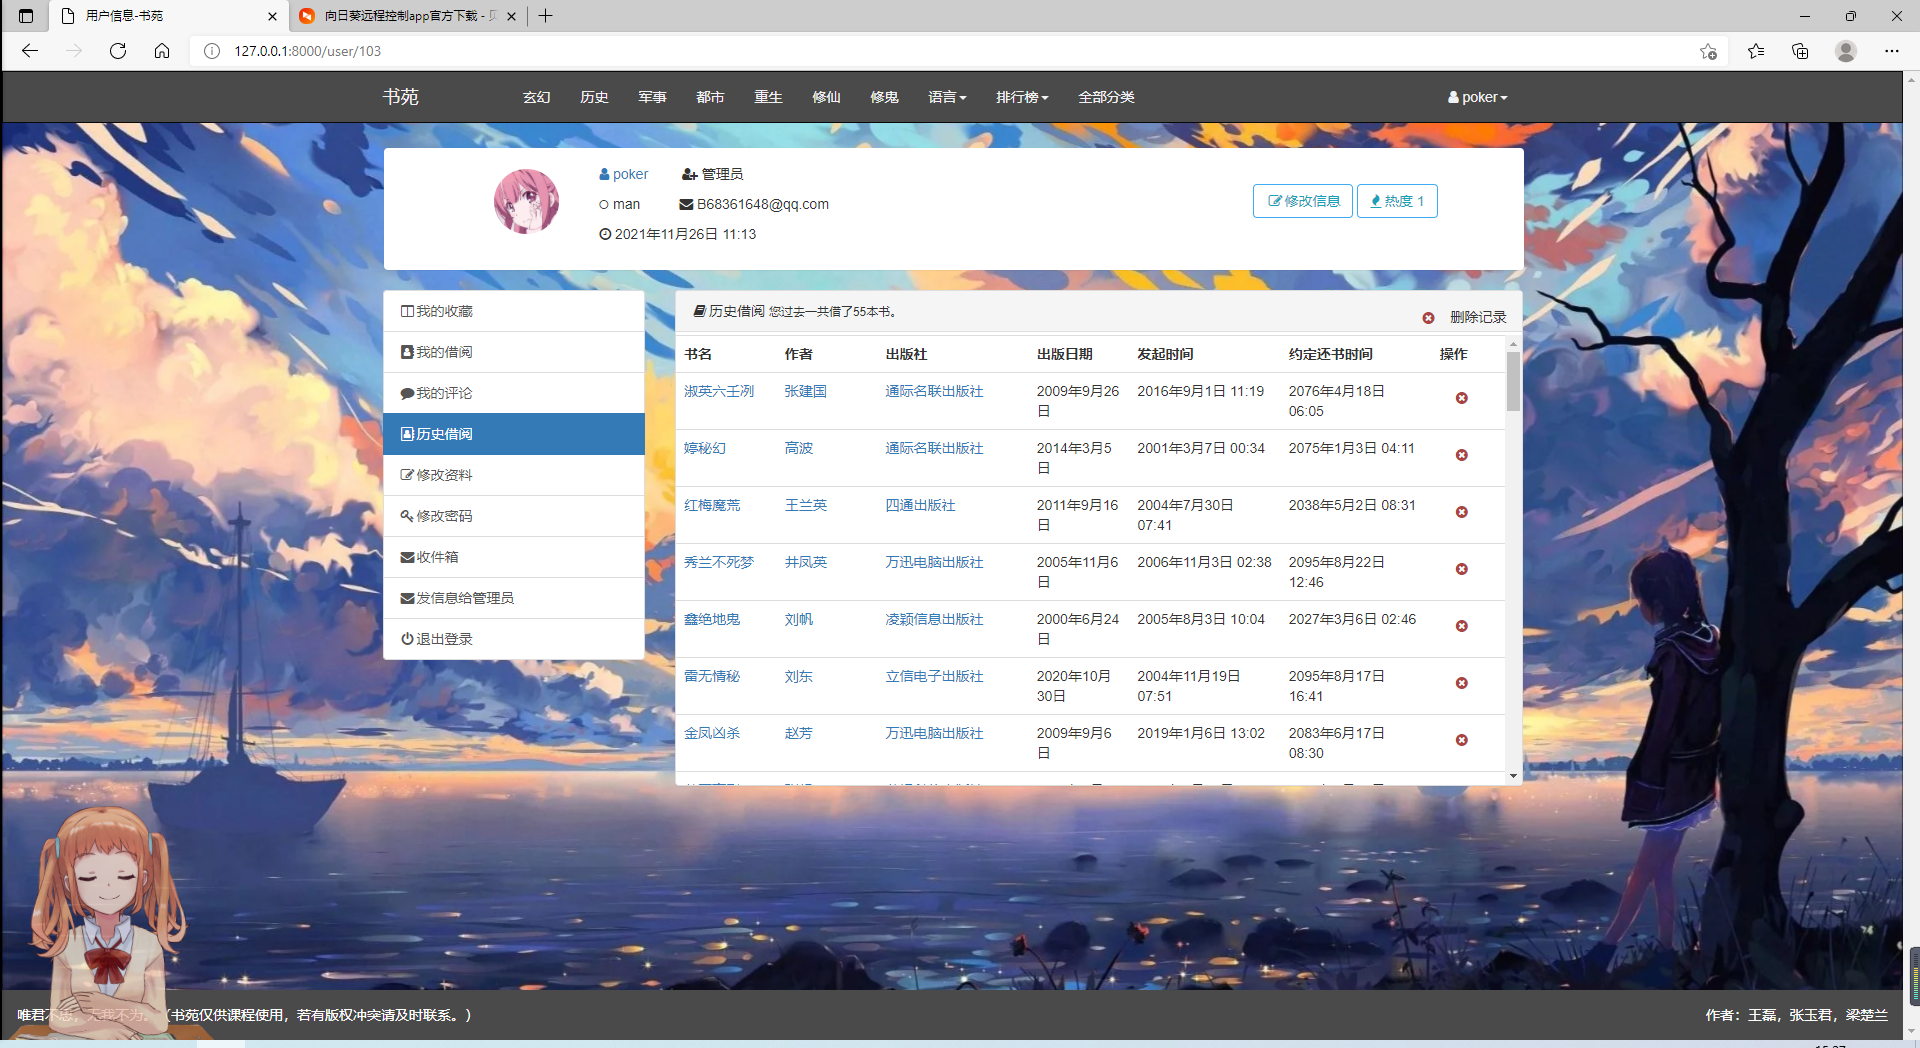Click the page scrollbar up arrow

pos(1912,78)
